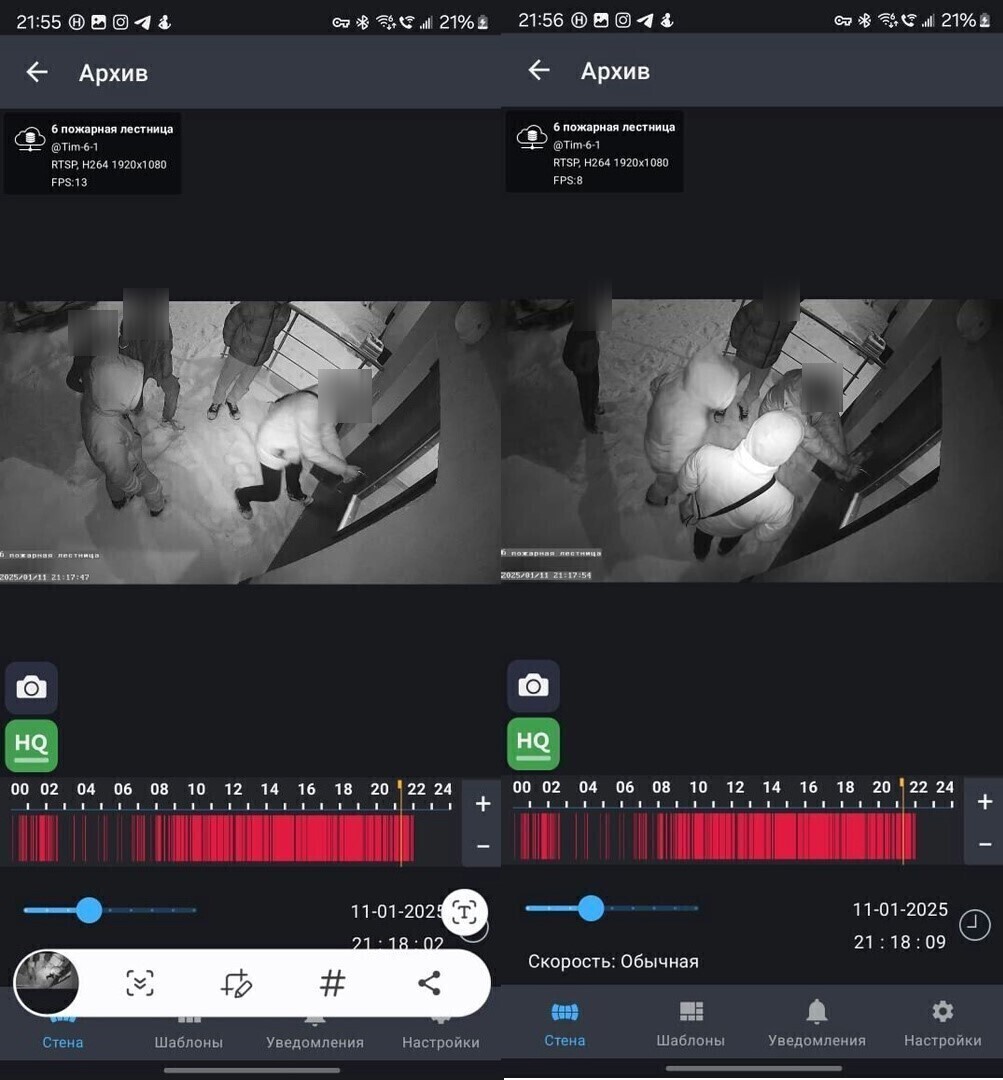Click the back arrow in 21:55 screen
This screenshot has height=1080, width=1003.
coord(37,72)
